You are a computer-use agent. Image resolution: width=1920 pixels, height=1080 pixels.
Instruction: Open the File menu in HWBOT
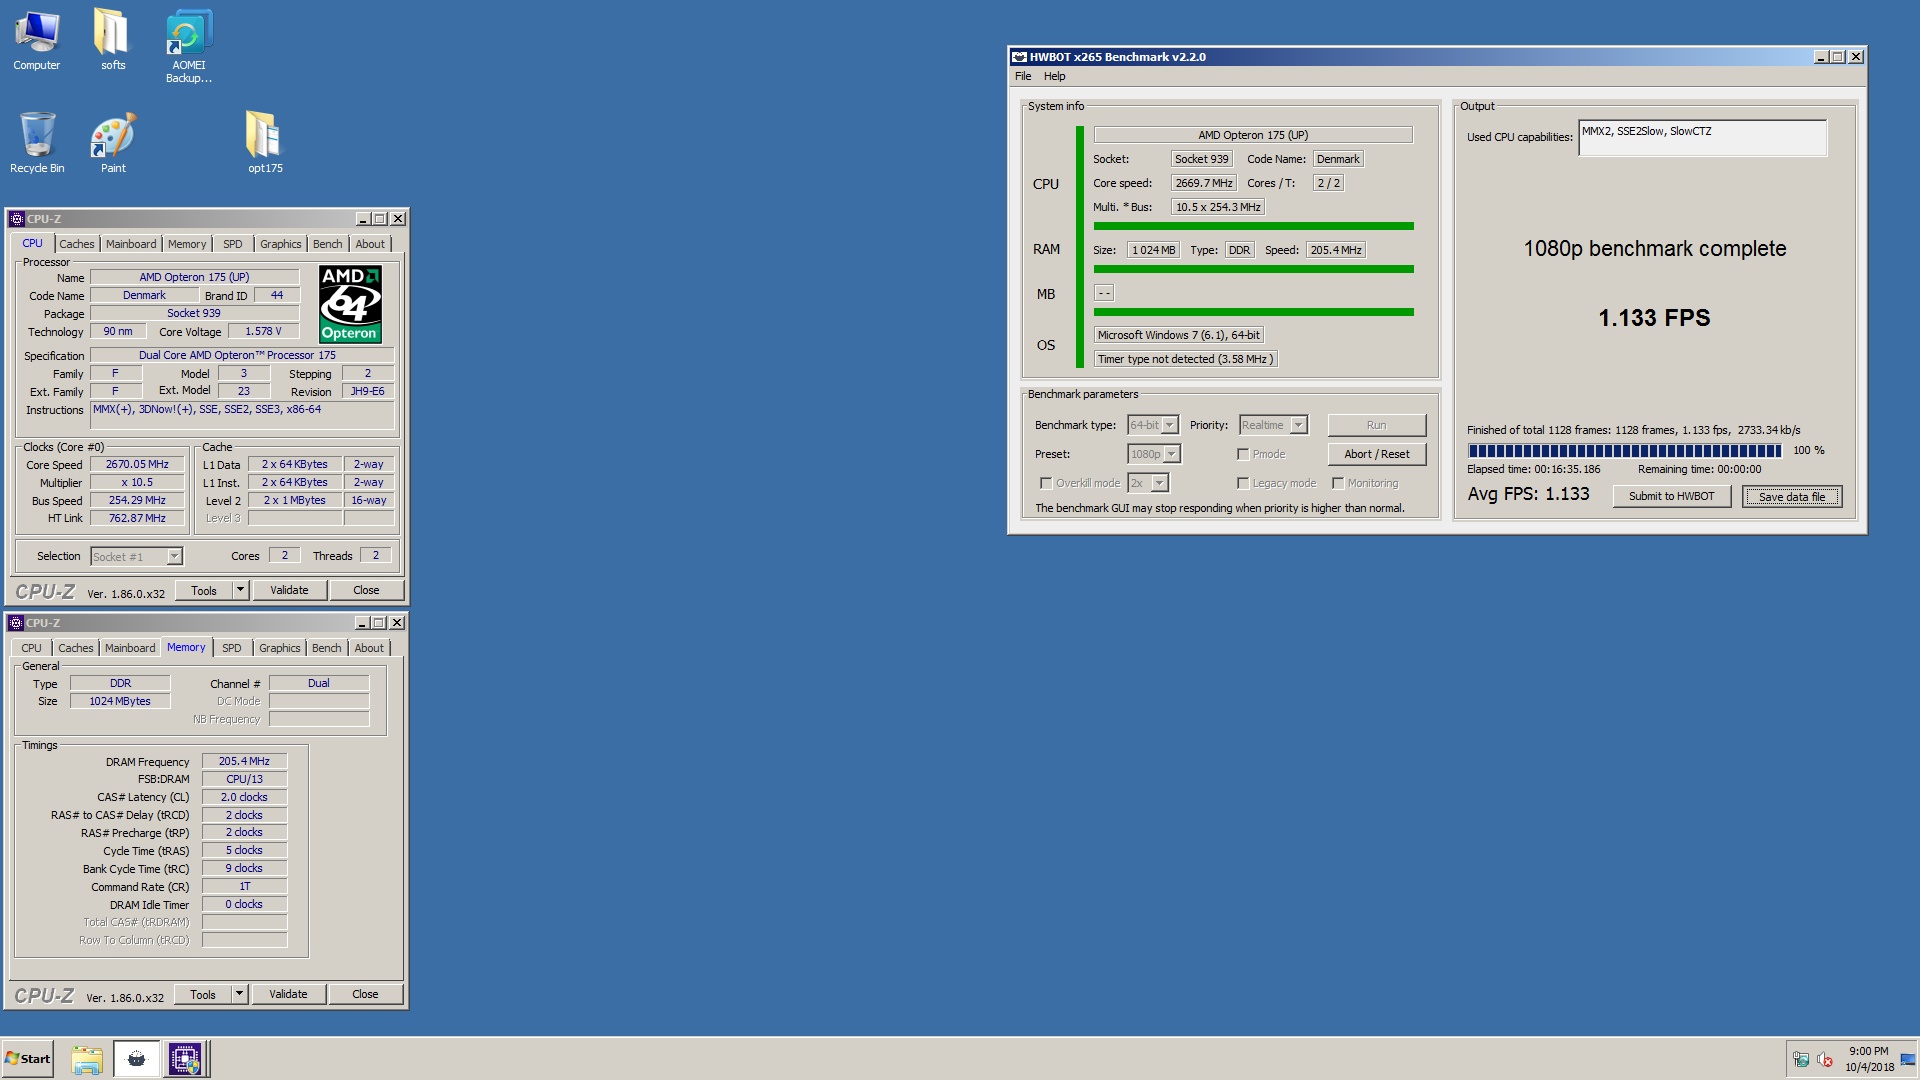(1023, 76)
